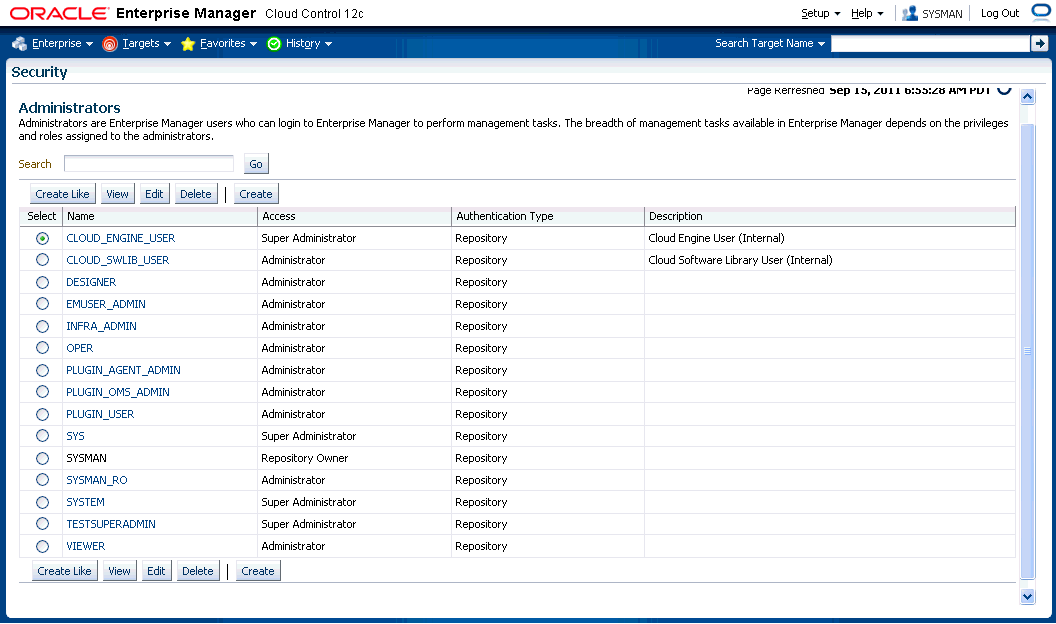The width and height of the screenshot is (1056, 624).
Task: Click 'Cloud Engine User (Internal)' description
Action: tap(717, 238)
